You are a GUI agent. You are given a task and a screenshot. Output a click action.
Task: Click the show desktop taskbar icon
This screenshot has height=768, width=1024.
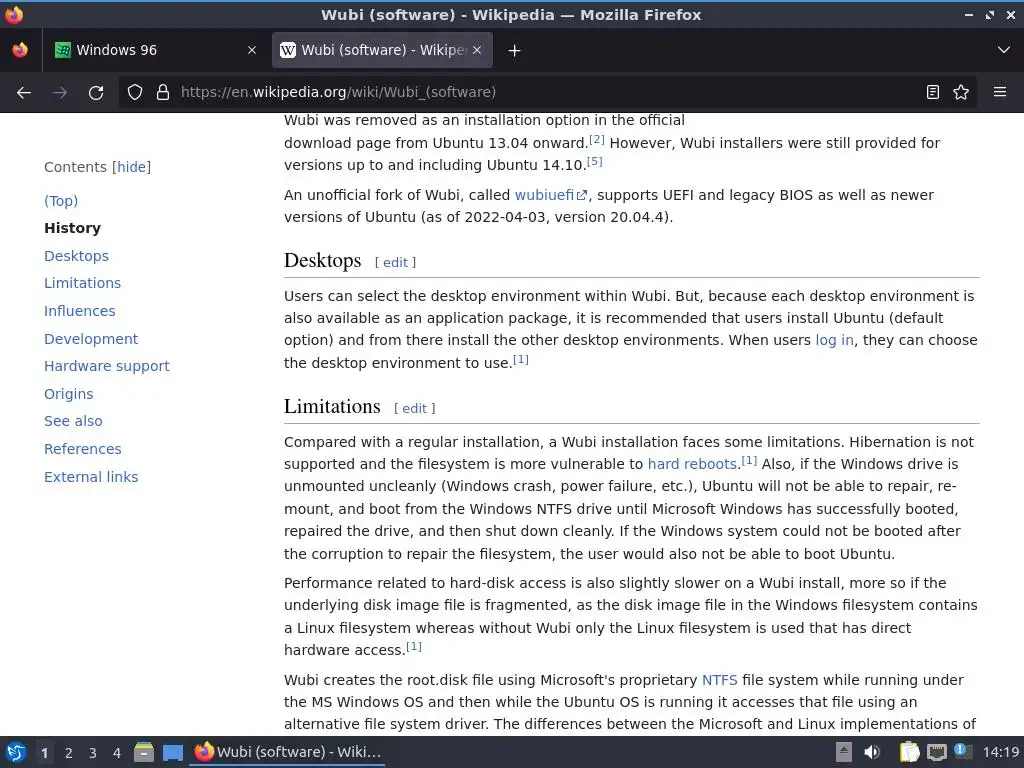click(x=173, y=753)
